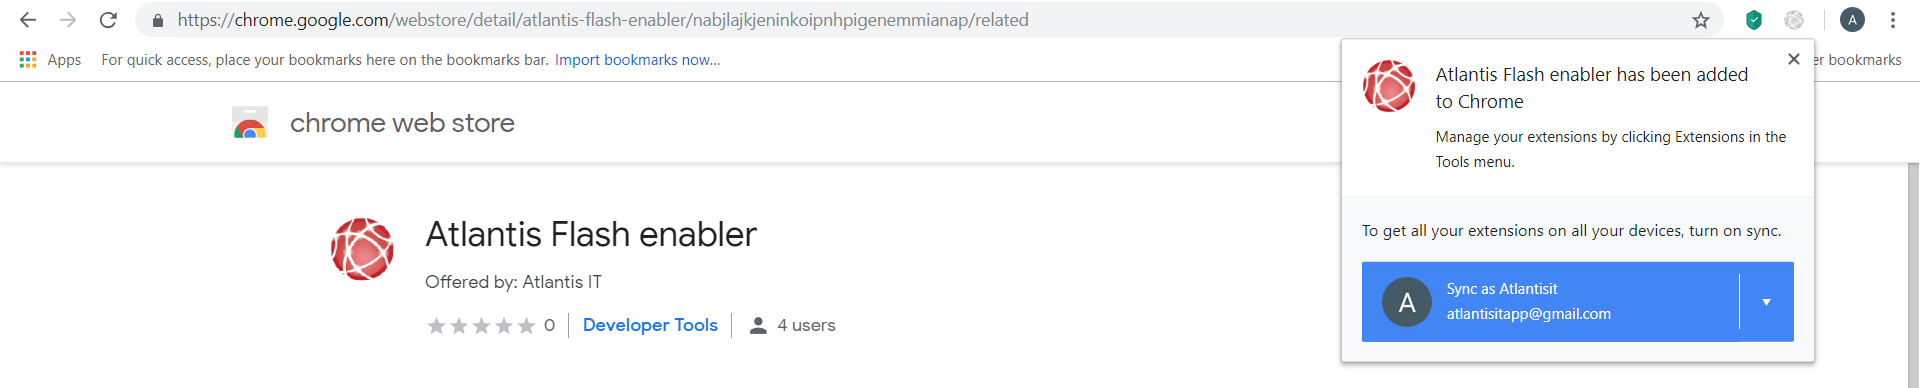Click the address bar URL
1920x388 pixels.
tap(603, 20)
